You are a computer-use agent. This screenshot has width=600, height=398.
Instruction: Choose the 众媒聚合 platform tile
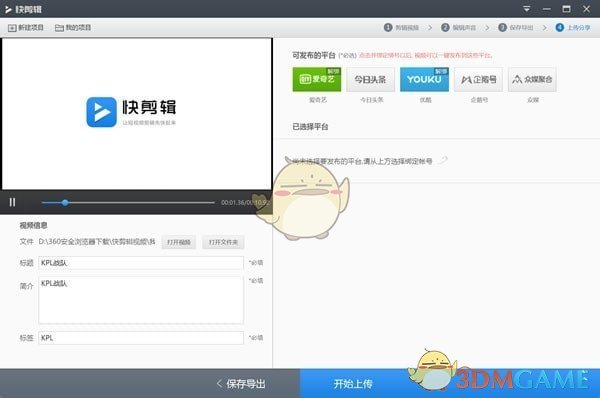(532, 80)
